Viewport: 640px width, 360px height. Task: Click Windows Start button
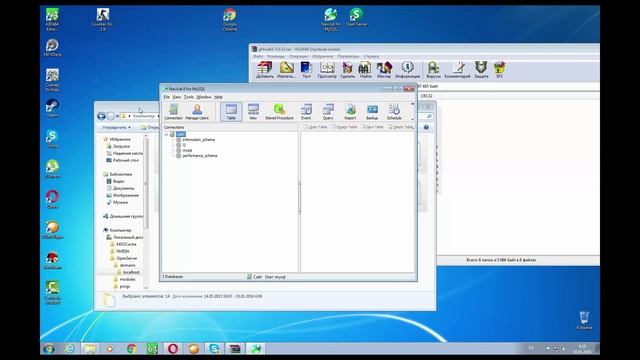pyautogui.click(x=49, y=349)
